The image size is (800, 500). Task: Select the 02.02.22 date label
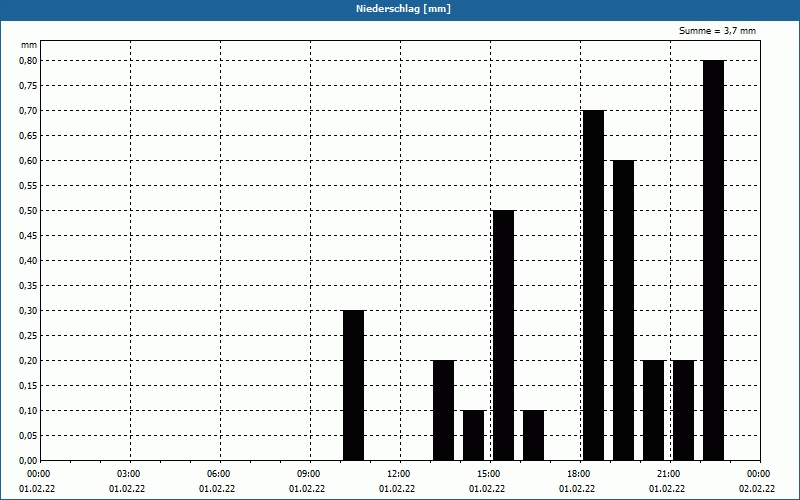pos(757,489)
